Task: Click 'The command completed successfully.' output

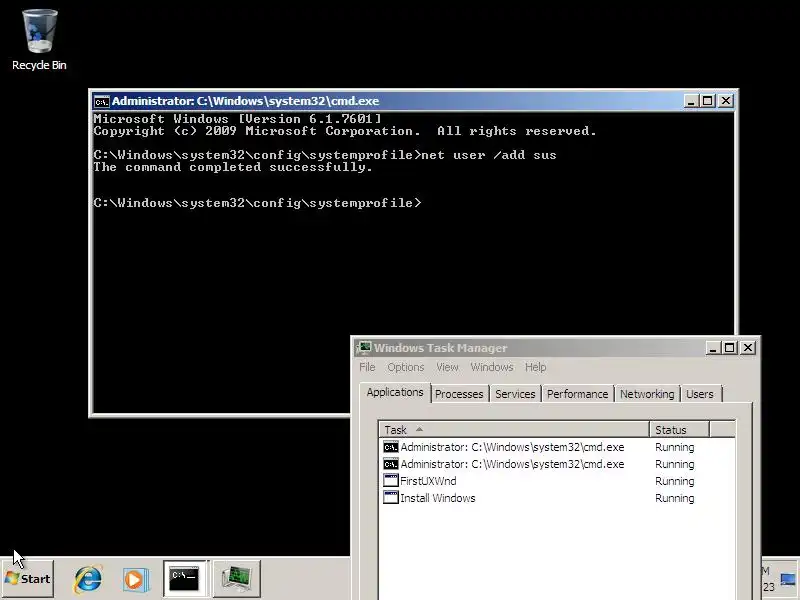Action: 233,167
